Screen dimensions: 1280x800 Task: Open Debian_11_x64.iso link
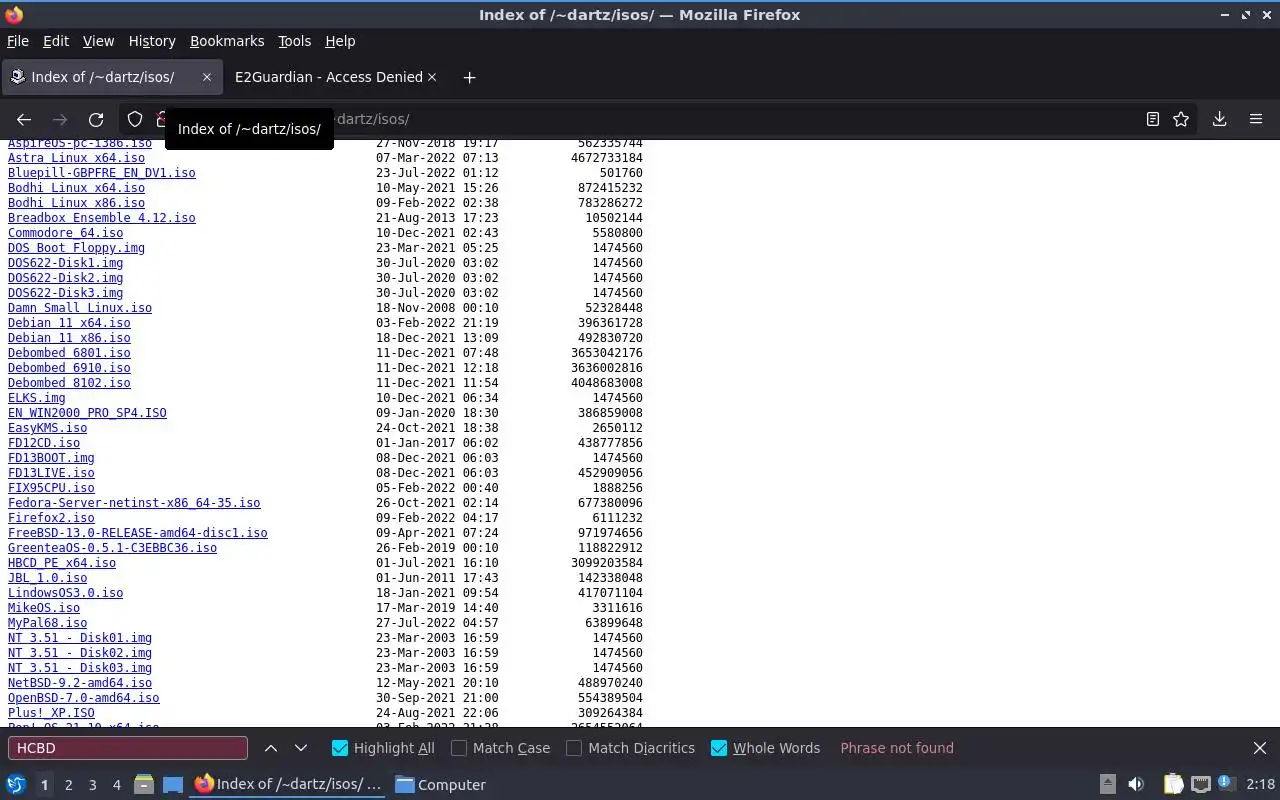pos(69,323)
